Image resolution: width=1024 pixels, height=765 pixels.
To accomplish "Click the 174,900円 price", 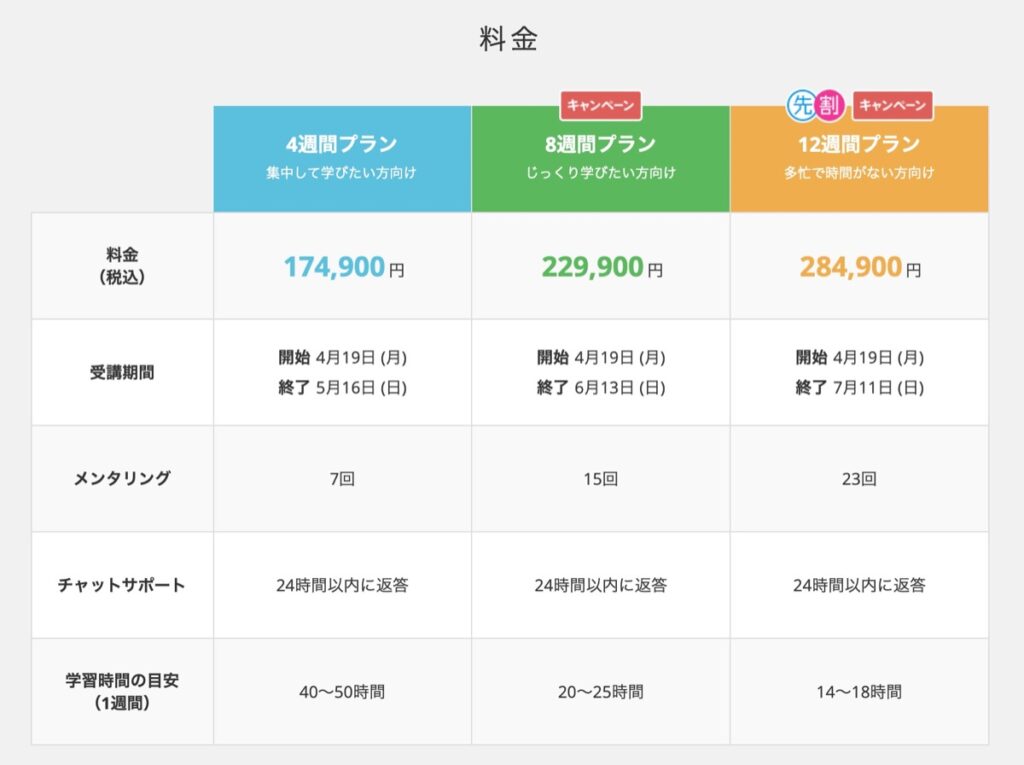I will (344, 267).
